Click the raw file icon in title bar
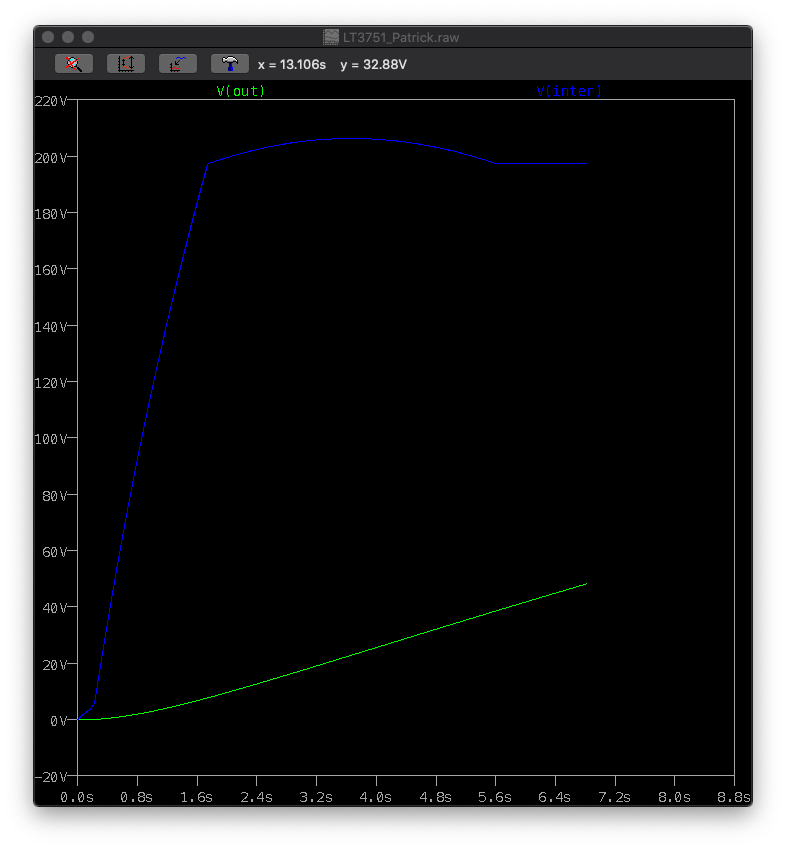This screenshot has width=786, height=848. point(331,37)
